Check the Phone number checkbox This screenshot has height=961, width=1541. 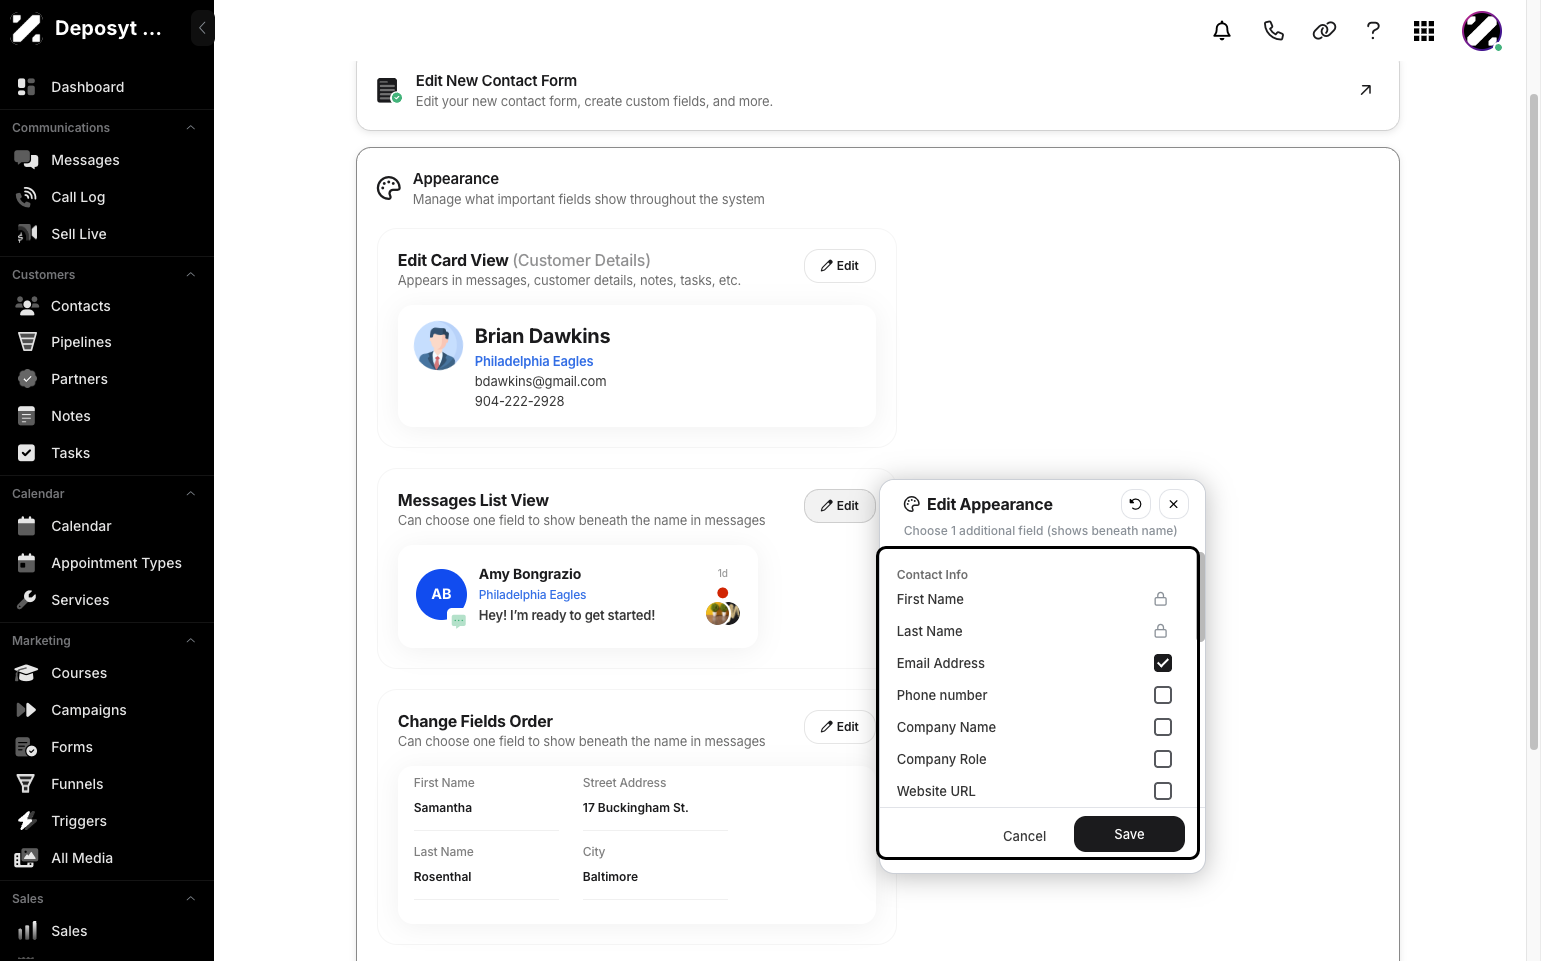(x=1163, y=695)
